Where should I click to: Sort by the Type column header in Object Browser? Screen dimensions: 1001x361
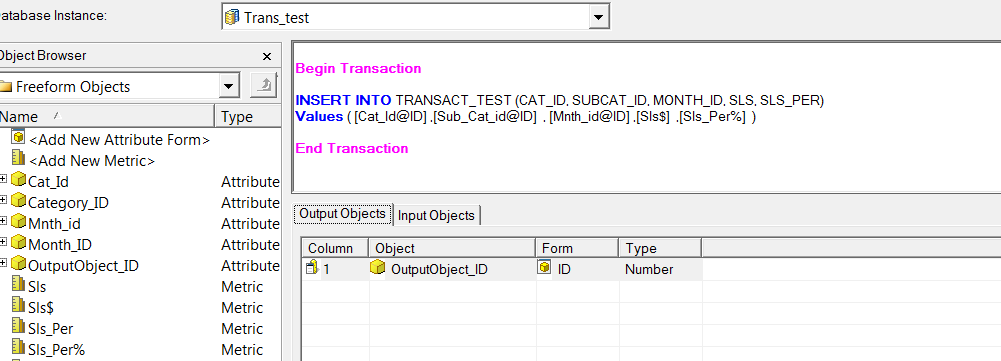[248, 116]
